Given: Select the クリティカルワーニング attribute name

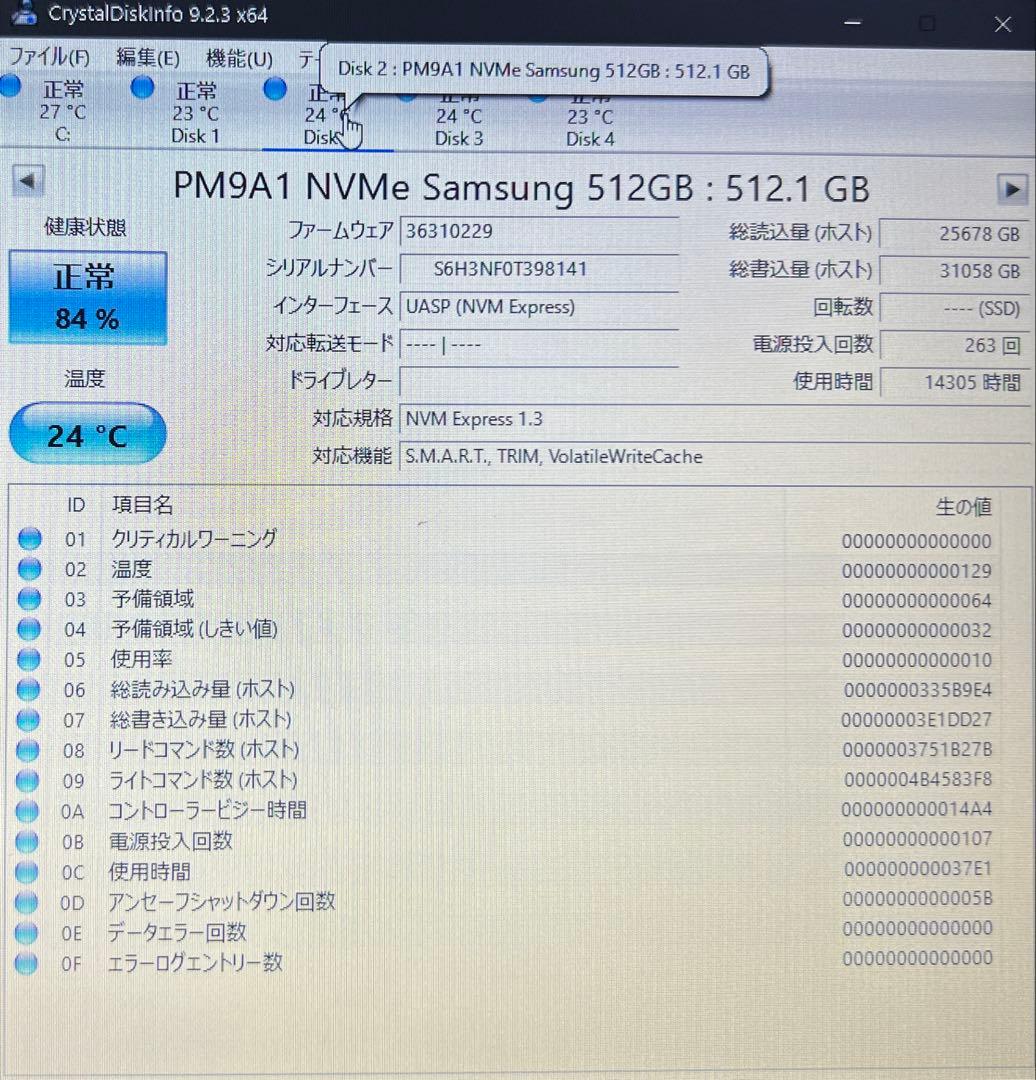Looking at the screenshot, I should 194,538.
